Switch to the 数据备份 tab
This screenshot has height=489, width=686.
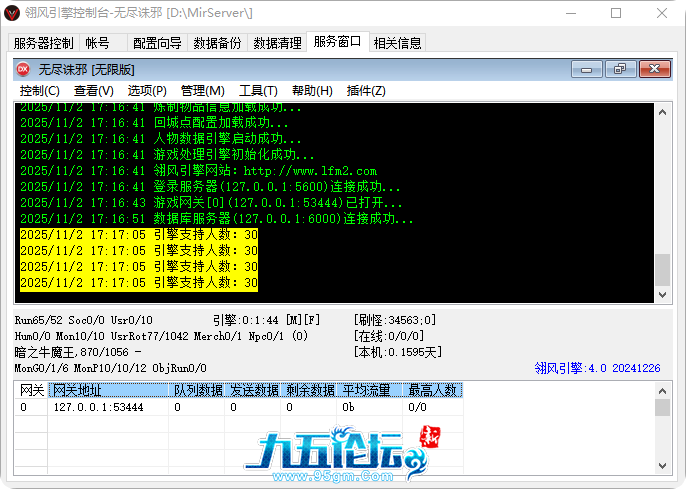coord(217,43)
